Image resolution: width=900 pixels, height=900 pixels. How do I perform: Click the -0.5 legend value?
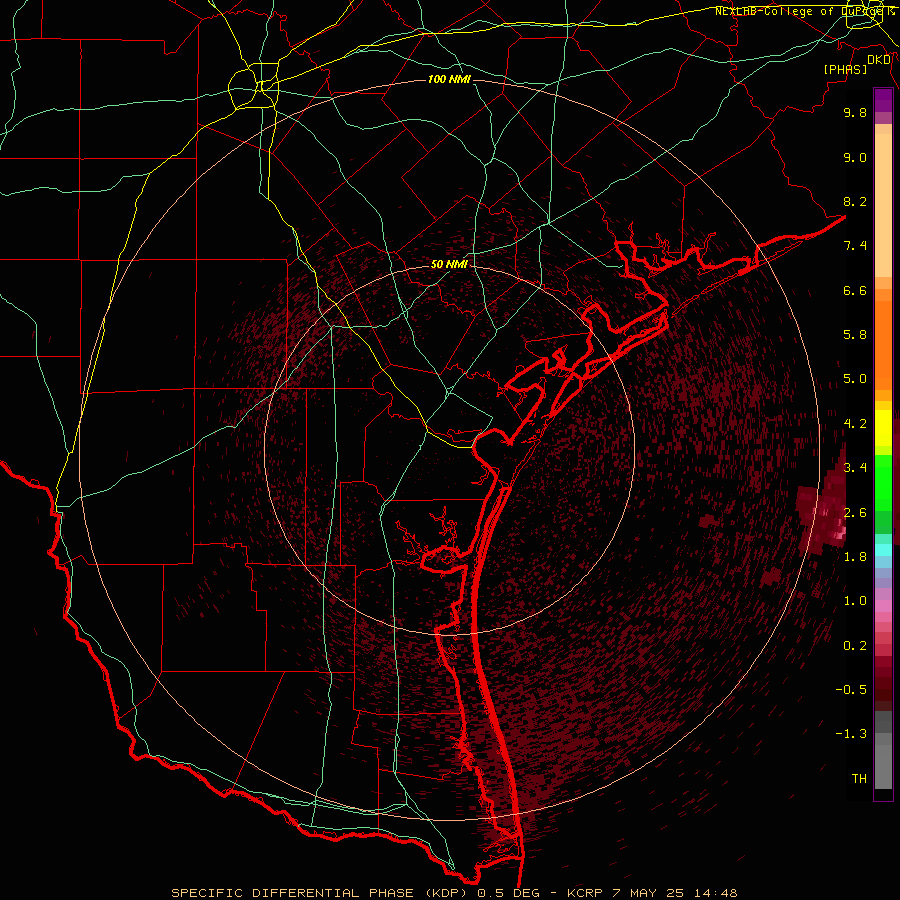pos(851,690)
